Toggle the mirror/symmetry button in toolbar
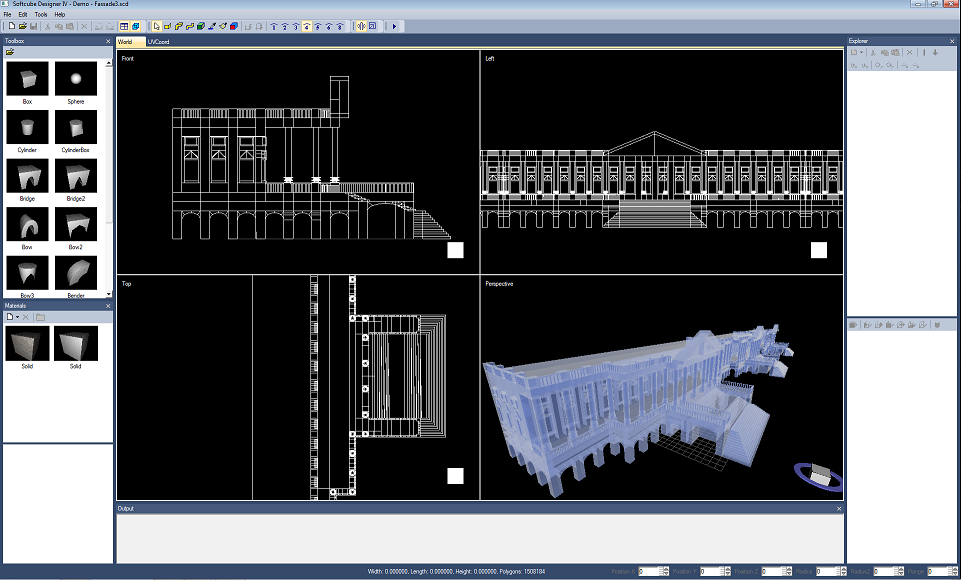This screenshot has height=580, width=961. (x=360, y=25)
